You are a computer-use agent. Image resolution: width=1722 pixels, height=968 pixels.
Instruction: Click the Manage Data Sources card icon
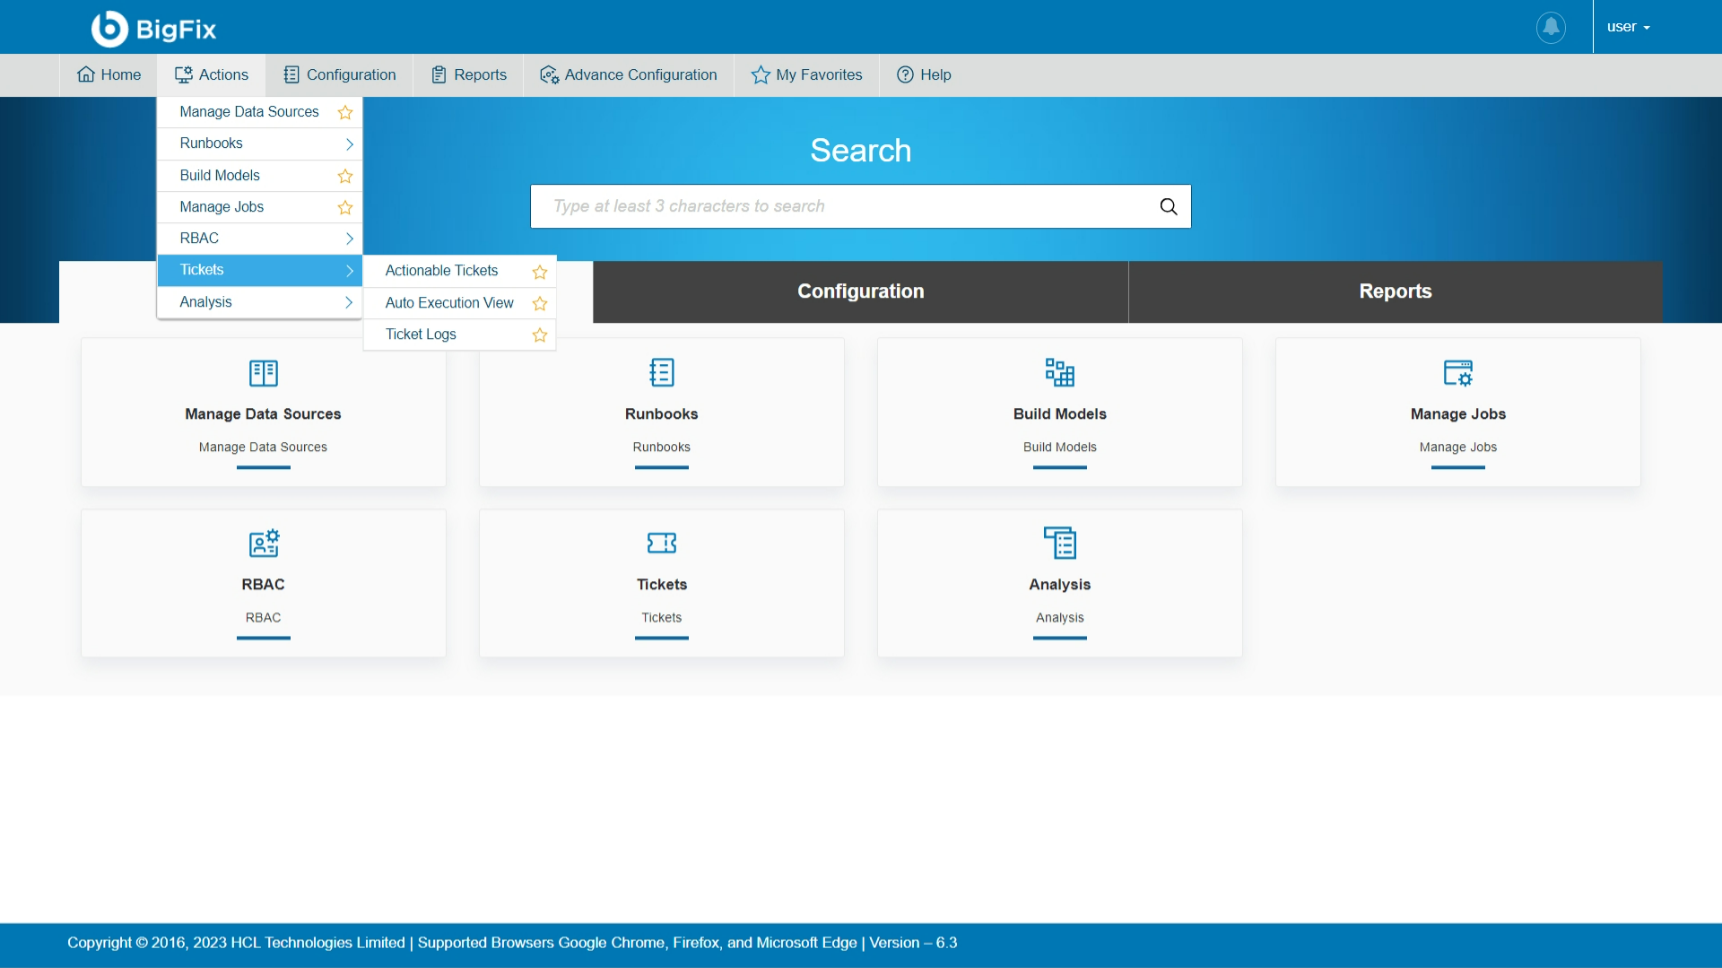coord(264,373)
